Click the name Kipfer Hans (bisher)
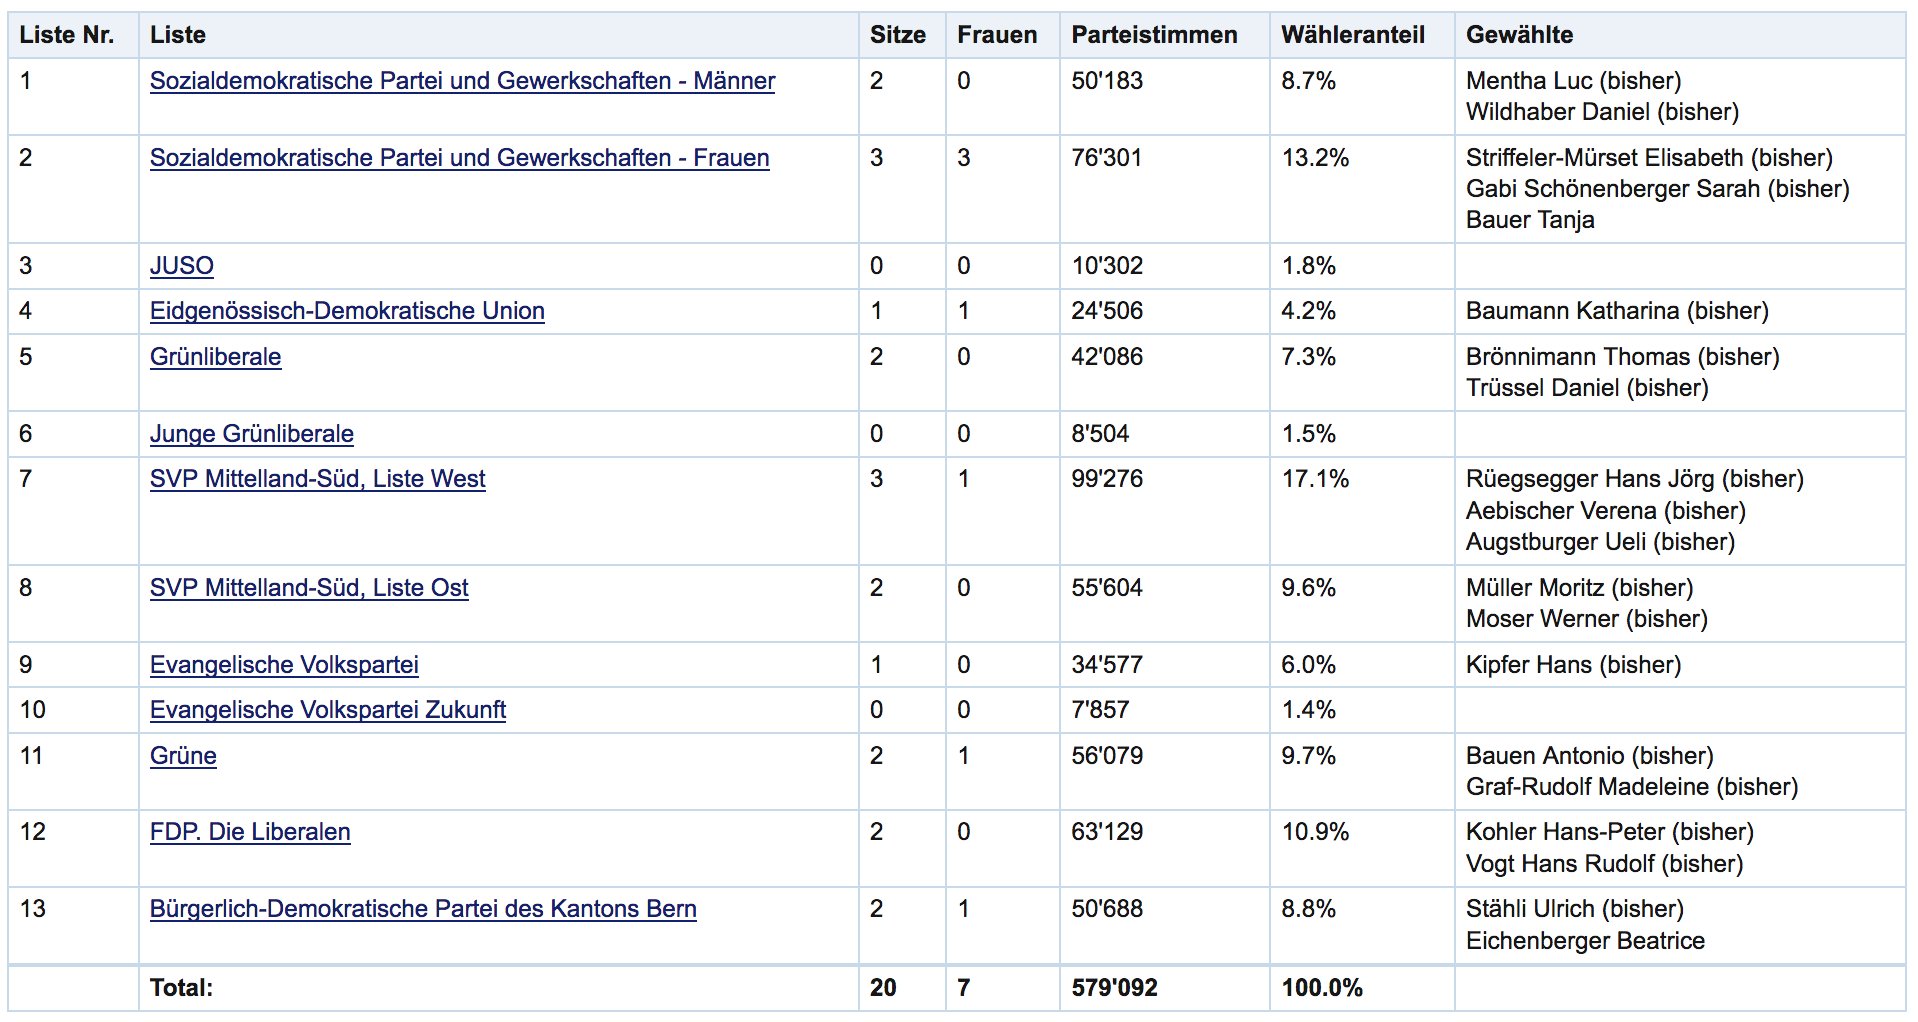The height and width of the screenshot is (1022, 1918). 1574,665
